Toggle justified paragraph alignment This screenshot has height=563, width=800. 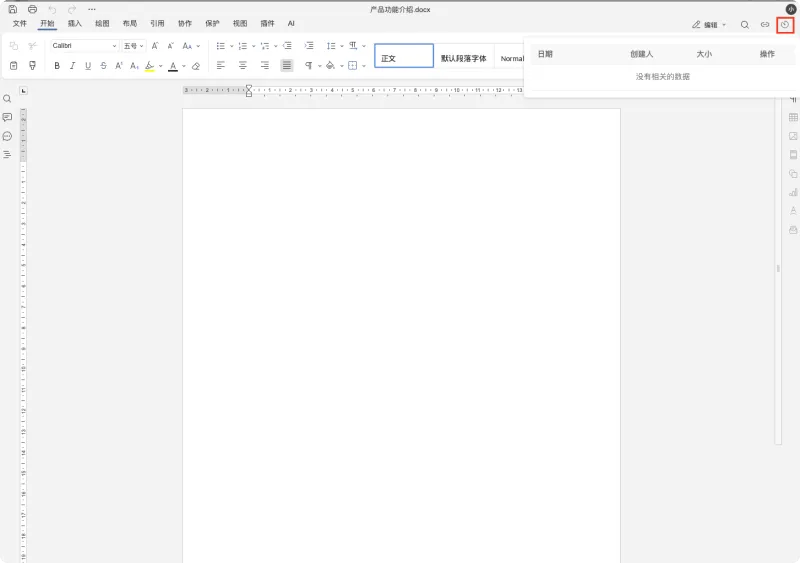(x=287, y=65)
